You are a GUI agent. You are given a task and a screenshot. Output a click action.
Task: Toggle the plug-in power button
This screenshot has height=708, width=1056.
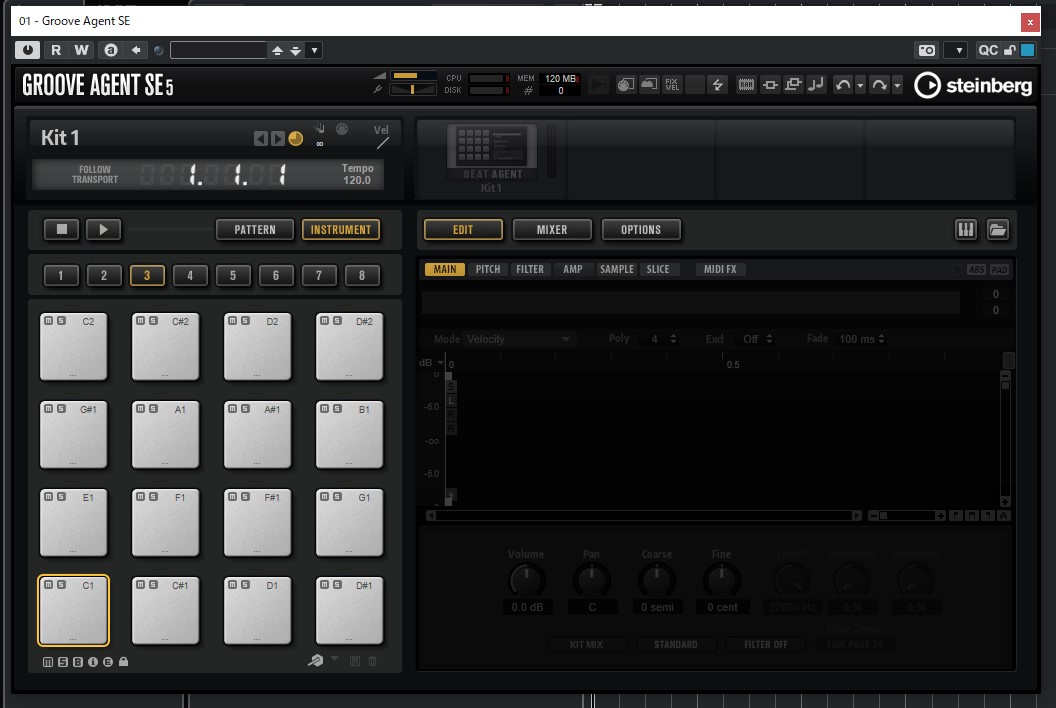pyautogui.click(x=28, y=50)
